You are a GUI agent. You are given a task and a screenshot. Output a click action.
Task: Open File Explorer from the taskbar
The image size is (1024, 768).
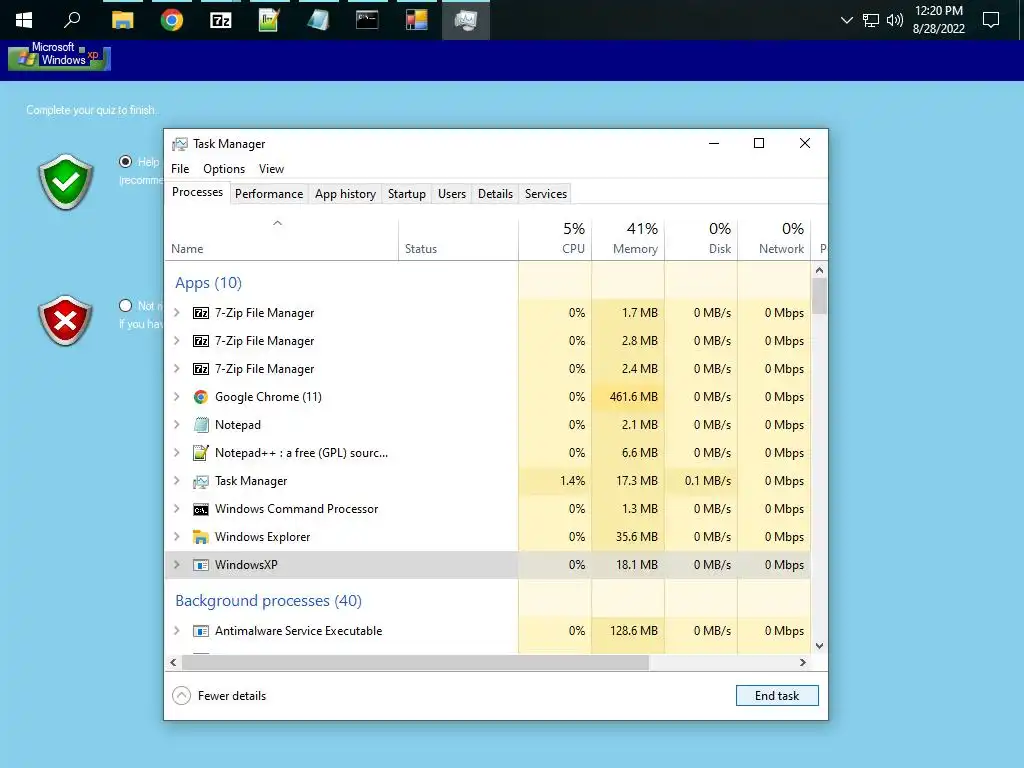122,20
